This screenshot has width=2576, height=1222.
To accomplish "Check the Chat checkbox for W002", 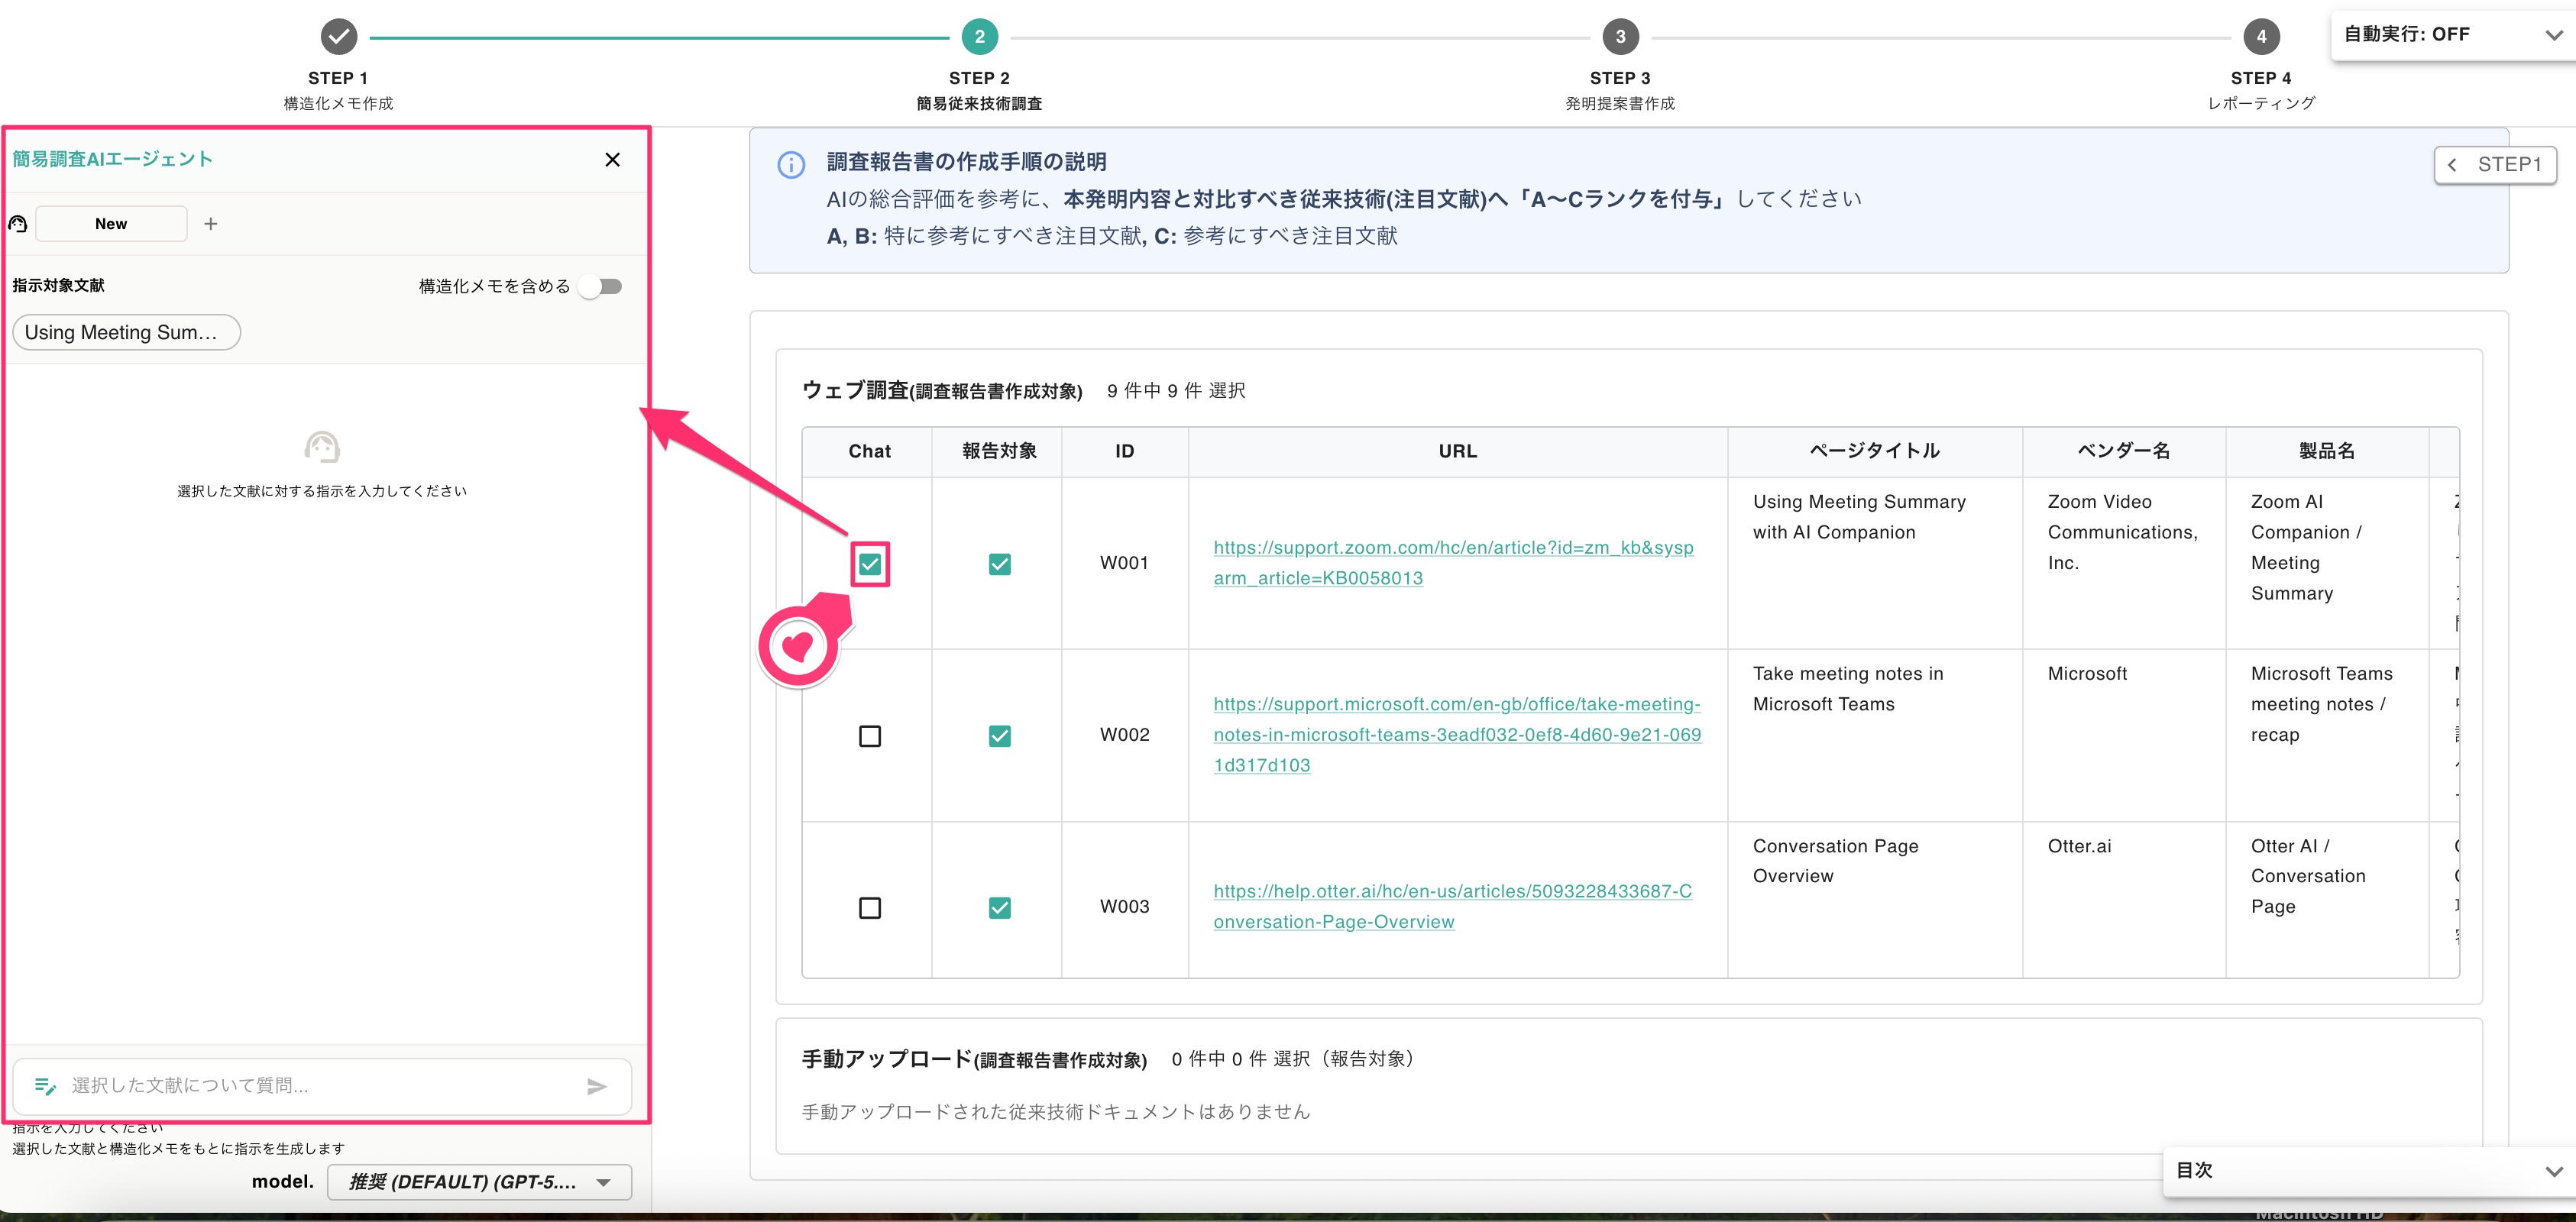I will [870, 736].
